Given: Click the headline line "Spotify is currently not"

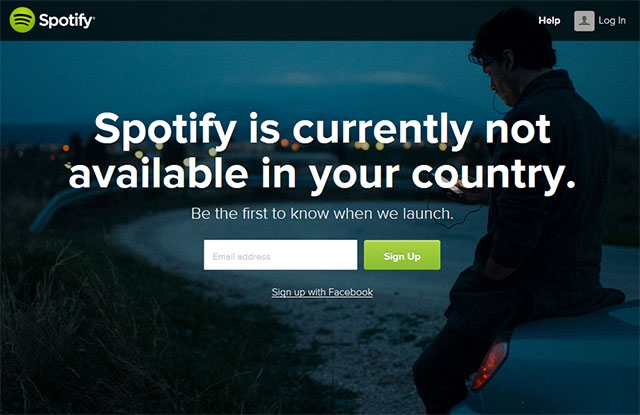Looking at the screenshot, I should pyautogui.click(x=322, y=129).
